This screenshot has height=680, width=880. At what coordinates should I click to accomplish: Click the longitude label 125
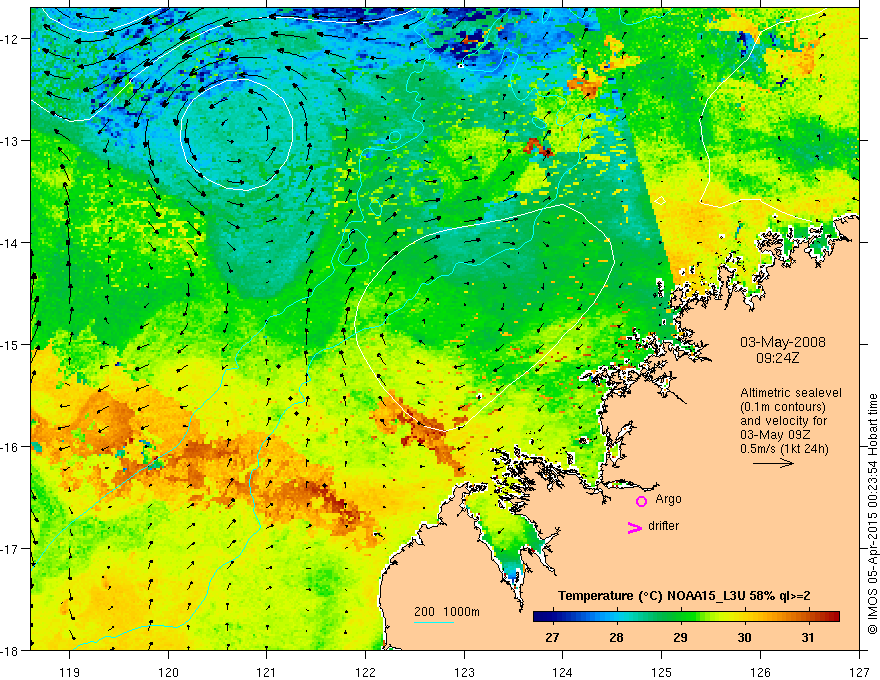[x=661, y=672]
